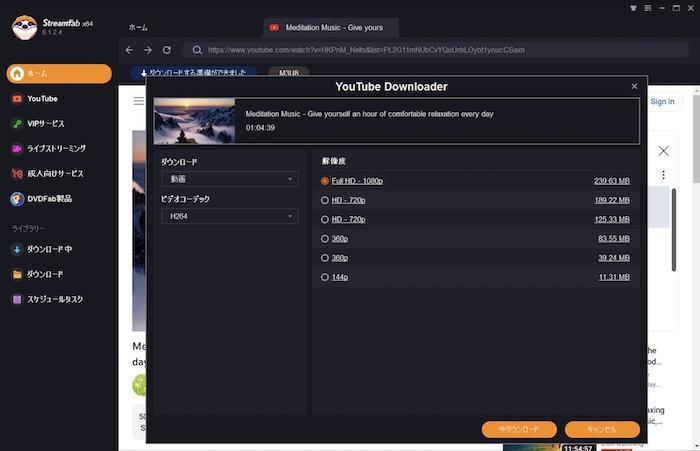Screen dimensions: 700x451
Task: Open the application menu in title bar
Action: pos(647,8)
